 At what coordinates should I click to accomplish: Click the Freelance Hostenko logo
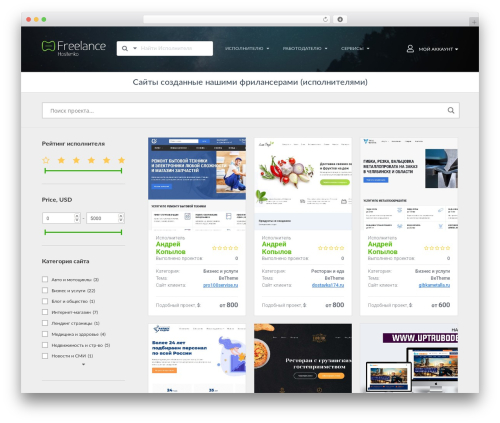74,48
